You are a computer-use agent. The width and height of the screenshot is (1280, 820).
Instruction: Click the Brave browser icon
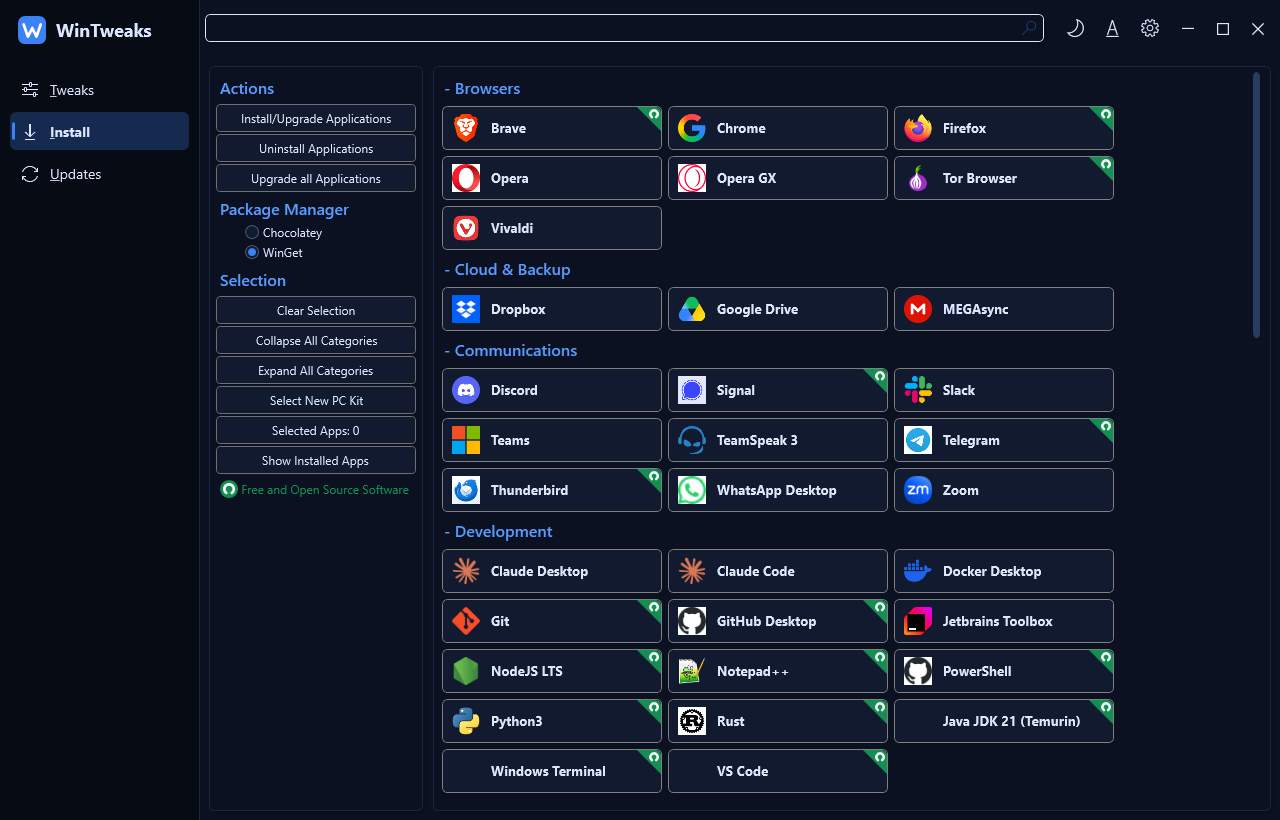[x=466, y=128]
